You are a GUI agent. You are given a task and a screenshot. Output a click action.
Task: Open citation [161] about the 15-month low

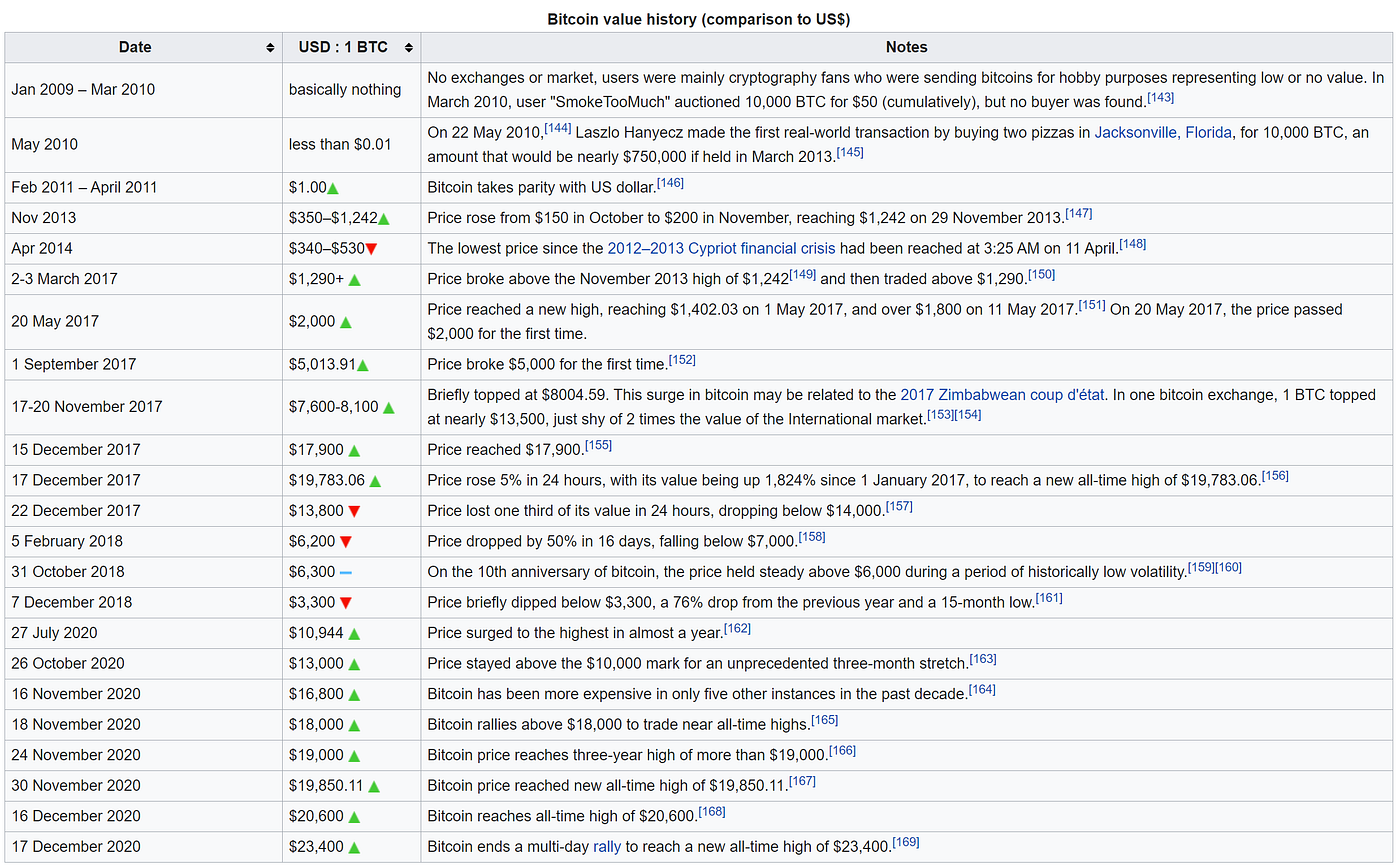pyautogui.click(x=1049, y=598)
